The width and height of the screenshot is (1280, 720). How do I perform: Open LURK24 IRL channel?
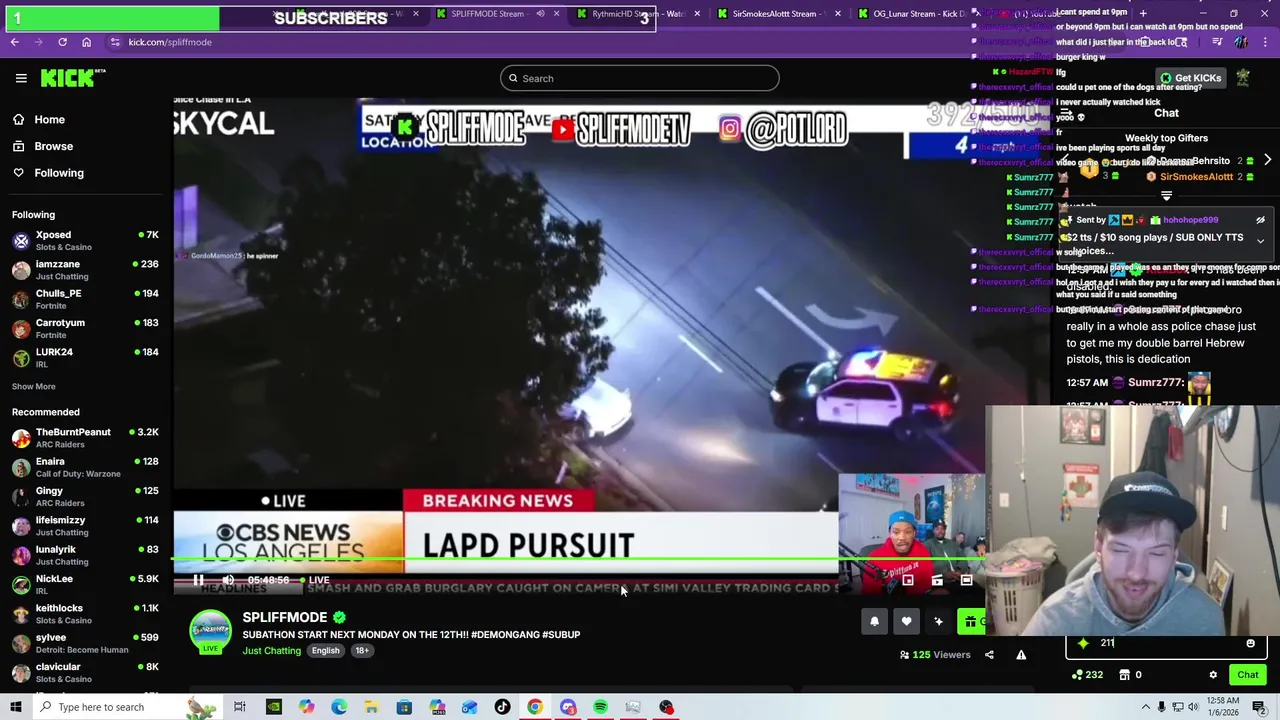pos(86,357)
